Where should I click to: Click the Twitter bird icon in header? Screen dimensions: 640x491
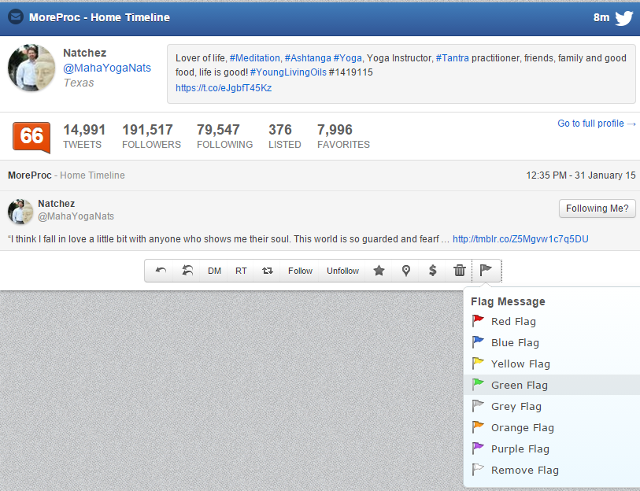tap(624, 18)
